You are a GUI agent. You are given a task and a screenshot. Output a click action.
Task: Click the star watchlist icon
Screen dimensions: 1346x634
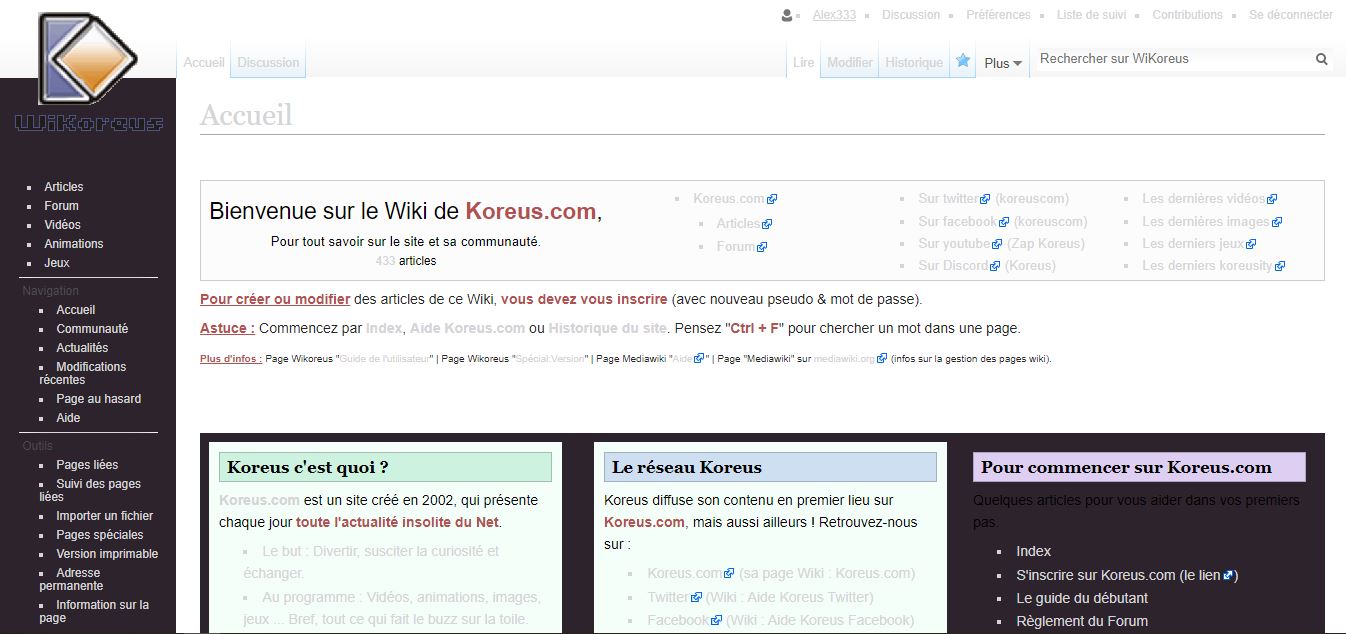963,61
